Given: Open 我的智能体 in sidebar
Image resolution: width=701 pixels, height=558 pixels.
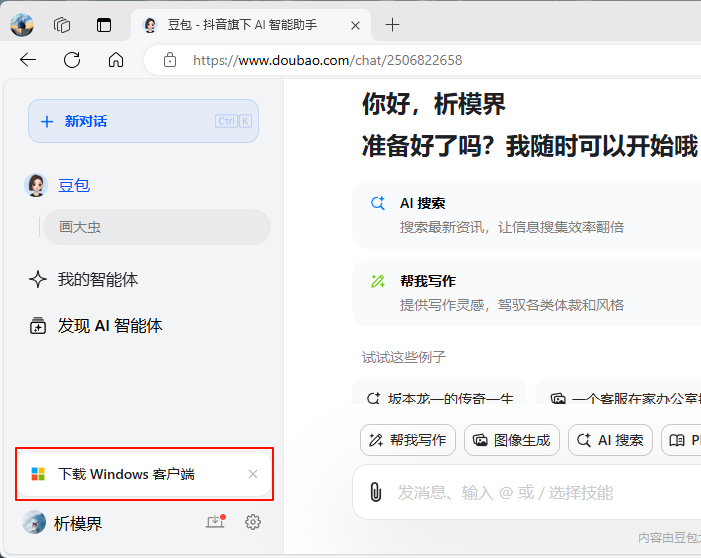Looking at the screenshot, I should (98, 279).
